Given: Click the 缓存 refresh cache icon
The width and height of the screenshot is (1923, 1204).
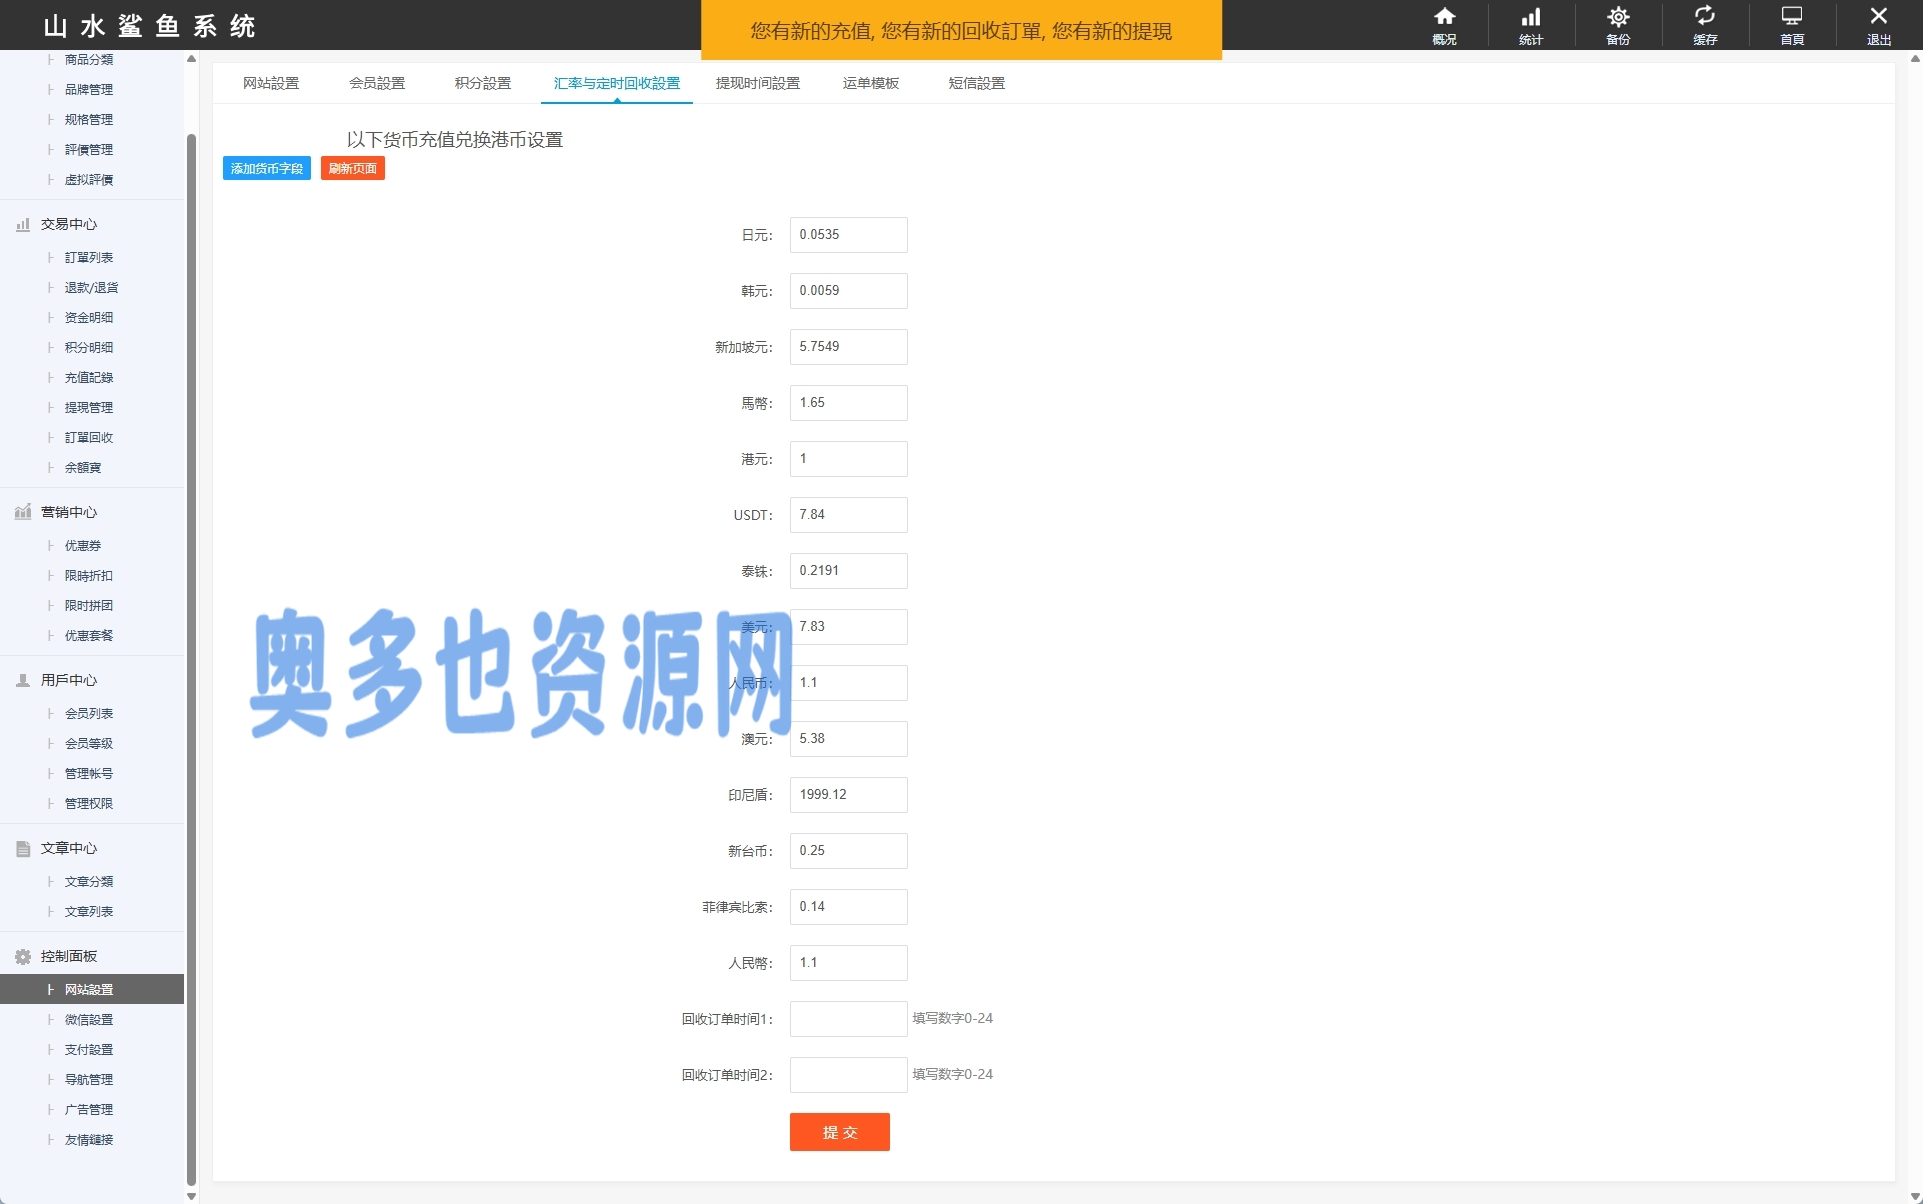Looking at the screenshot, I should (1705, 17).
